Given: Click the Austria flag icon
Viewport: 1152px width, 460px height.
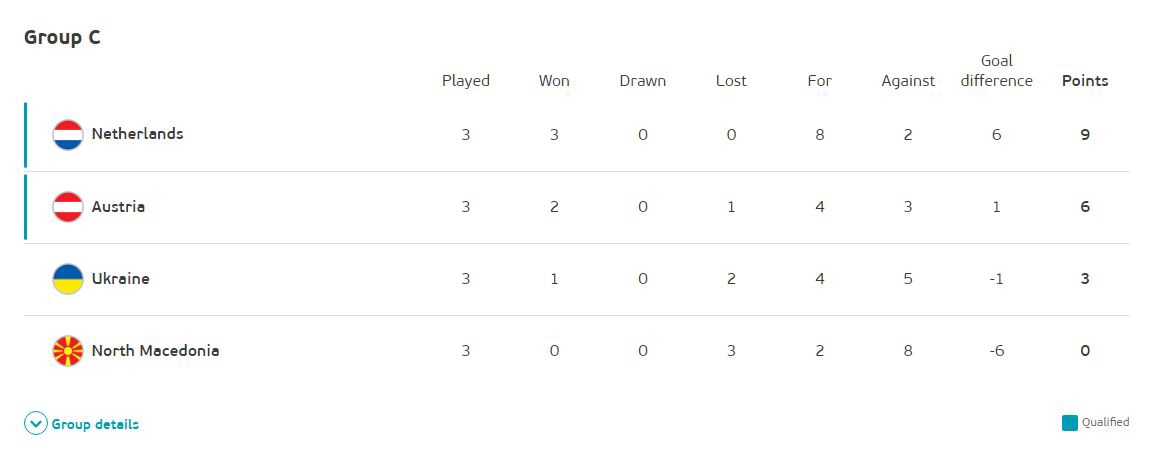Looking at the screenshot, I should click(68, 207).
